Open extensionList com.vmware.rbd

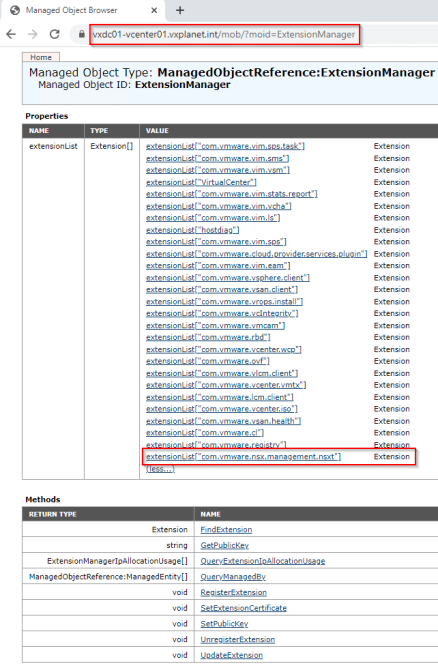[x=208, y=337]
